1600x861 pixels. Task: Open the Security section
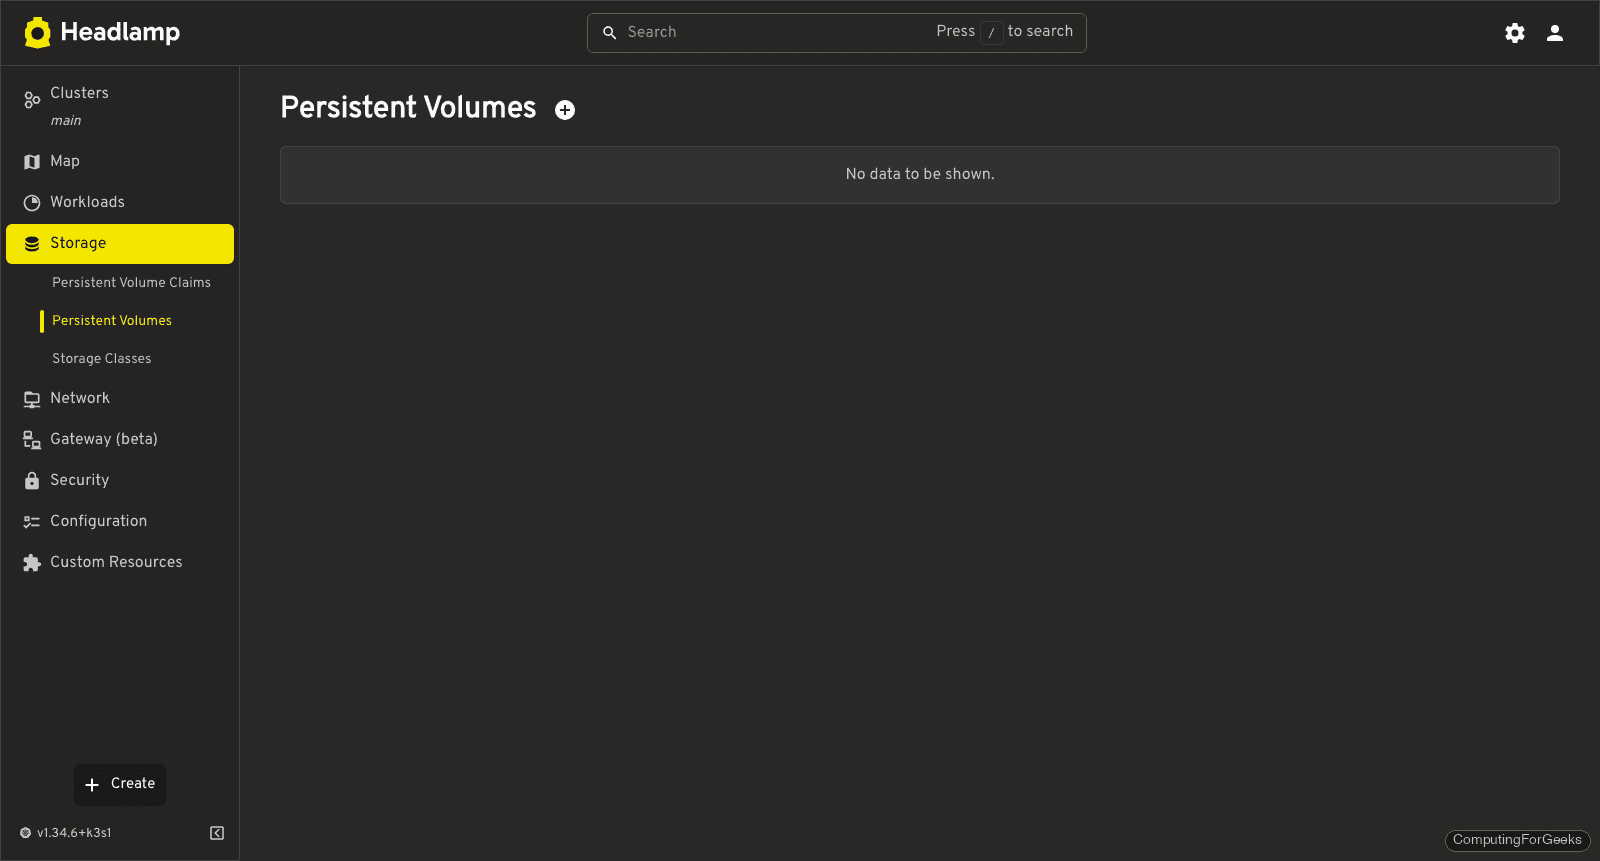pyautogui.click(x=120, y=481)
